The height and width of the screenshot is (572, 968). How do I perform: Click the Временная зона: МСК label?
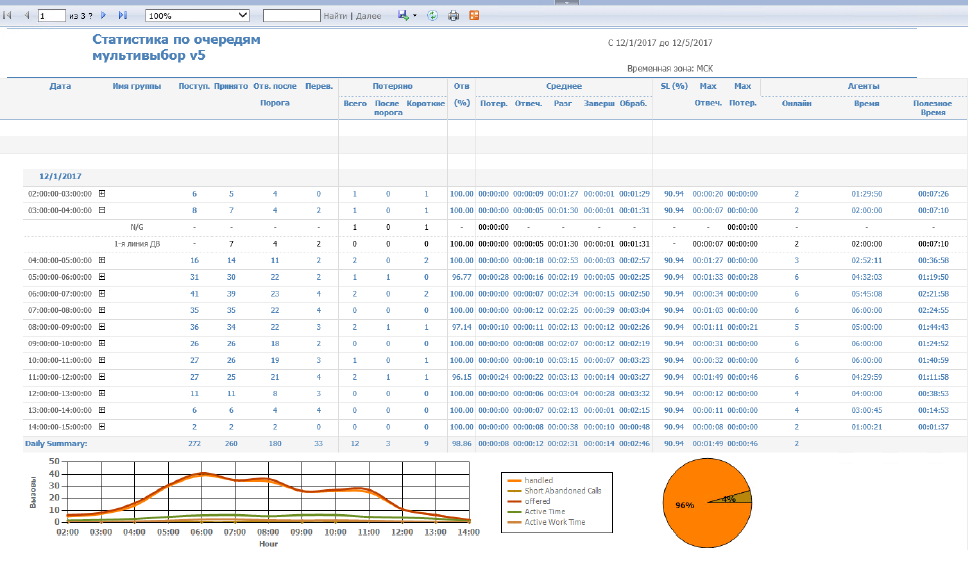(670, 68)
